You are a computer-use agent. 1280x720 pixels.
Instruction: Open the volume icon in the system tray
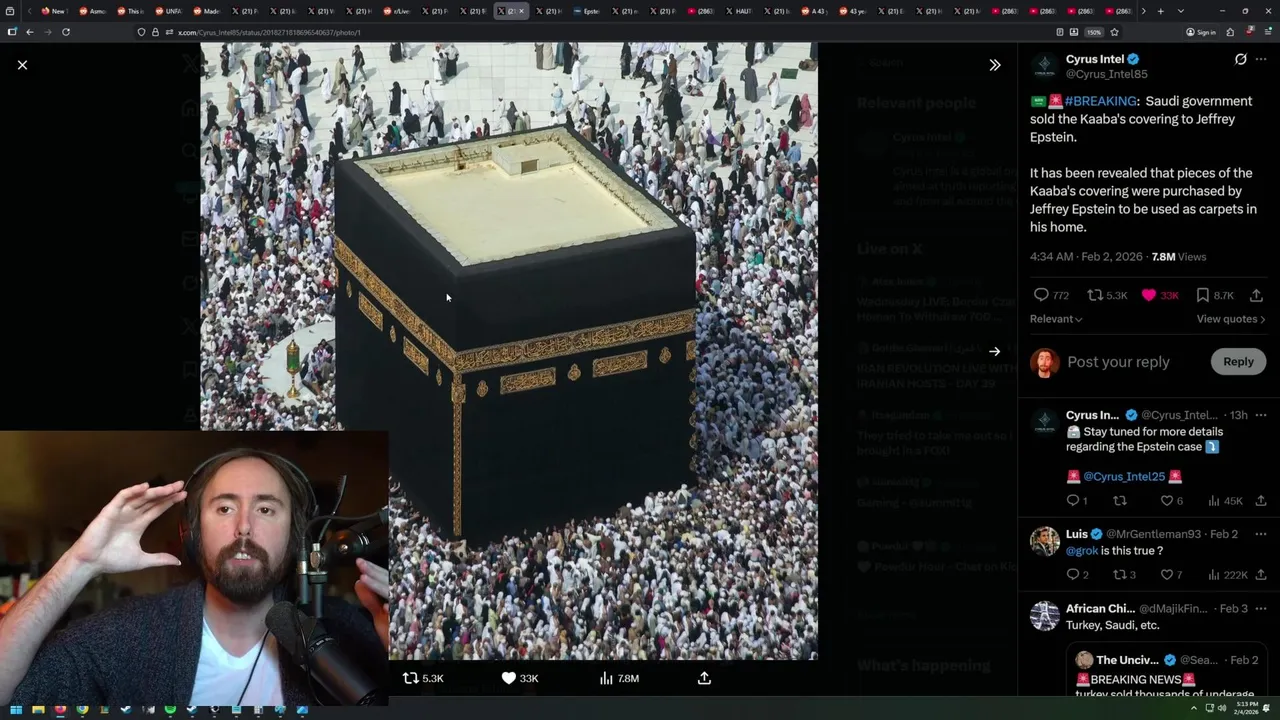click(1220, 709)
